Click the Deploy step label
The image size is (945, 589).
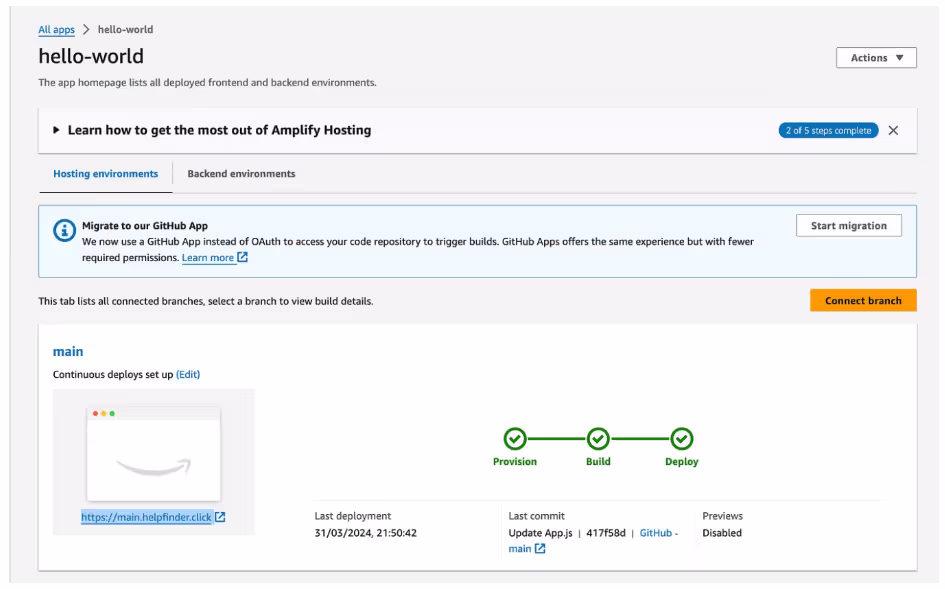coord(682,462)
